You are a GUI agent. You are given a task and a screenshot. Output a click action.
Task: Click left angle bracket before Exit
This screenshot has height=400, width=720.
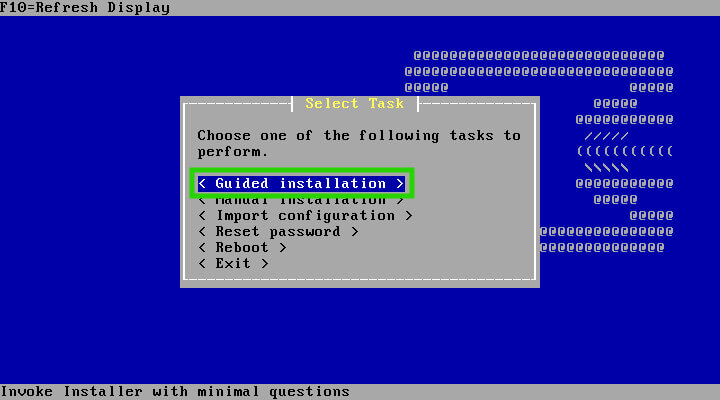coord(202,264)
